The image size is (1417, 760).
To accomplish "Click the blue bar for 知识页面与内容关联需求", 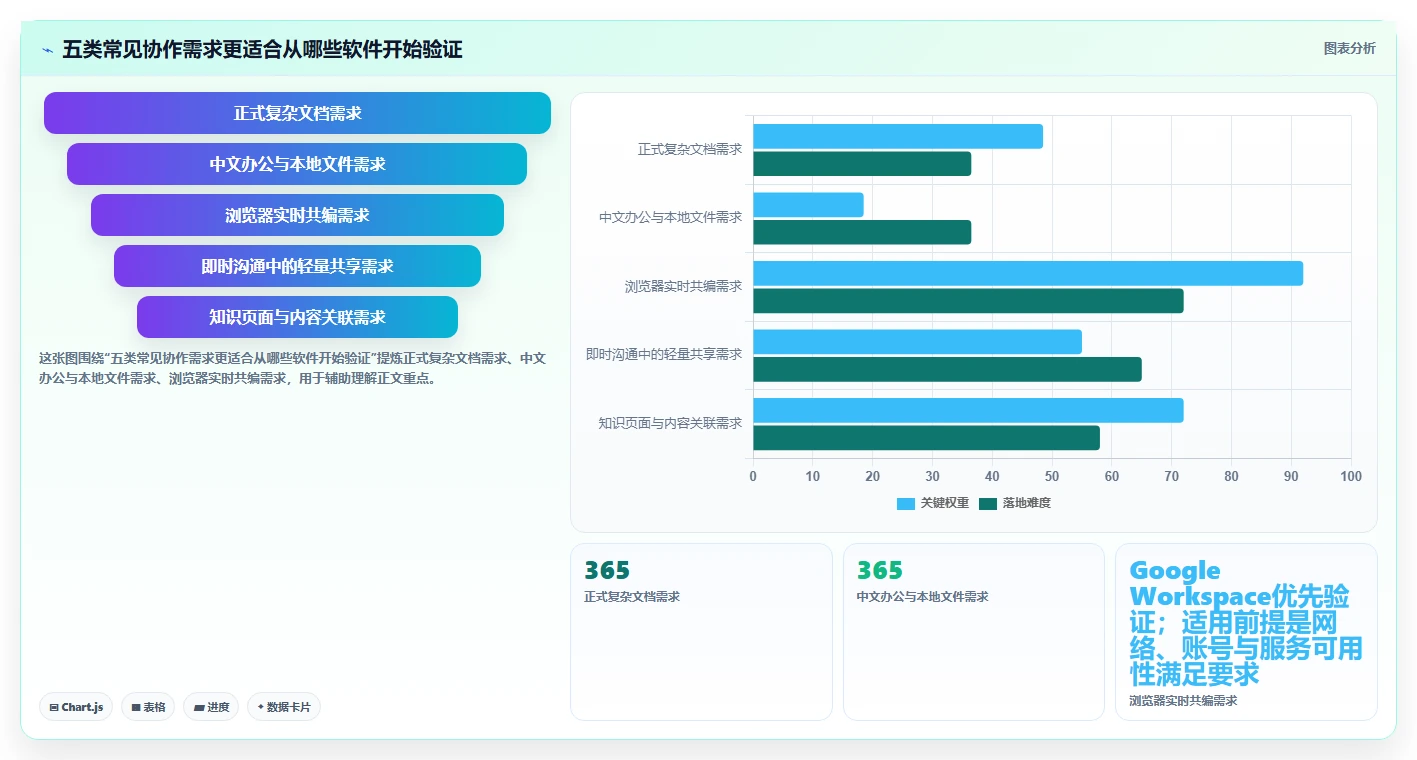I will click(968, 410).
